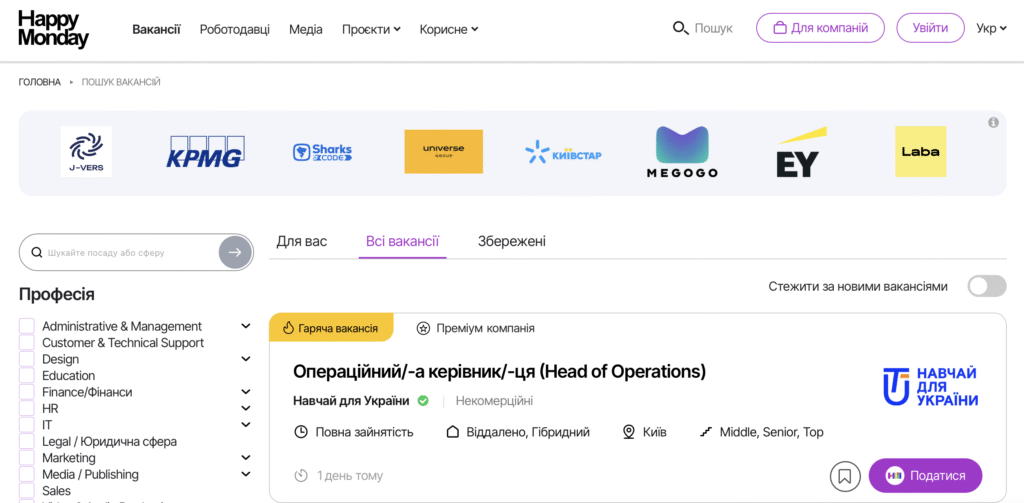1024x503 pixels.
Task: Click the location pin icon next to Київ
Action: pos(629,432)
